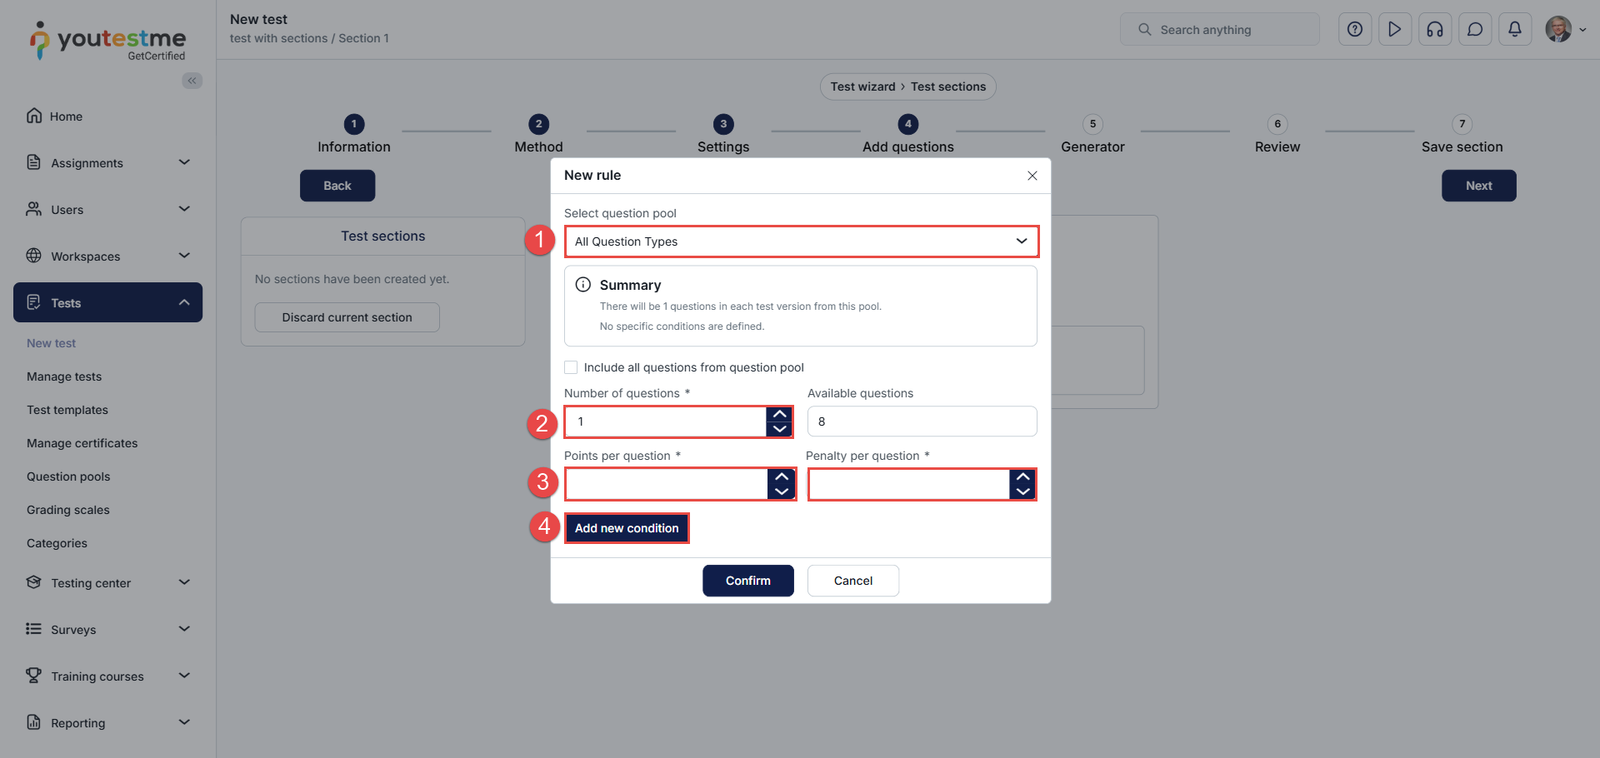
Task: Click the help question mark icon
Action: (x=1355, y=30)
